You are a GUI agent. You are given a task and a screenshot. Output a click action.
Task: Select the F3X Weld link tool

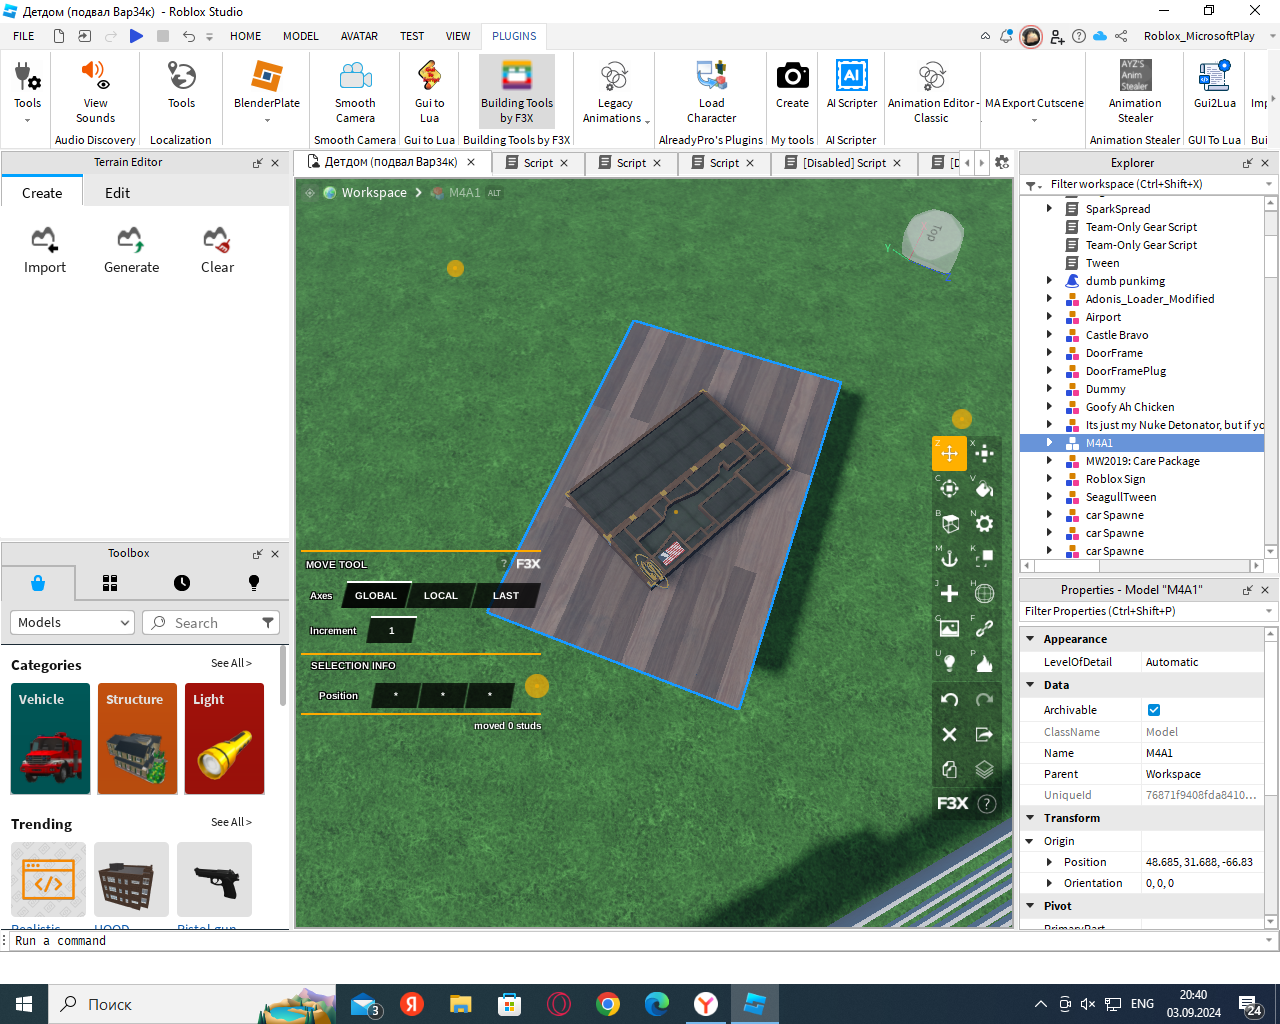pos(984,628)
